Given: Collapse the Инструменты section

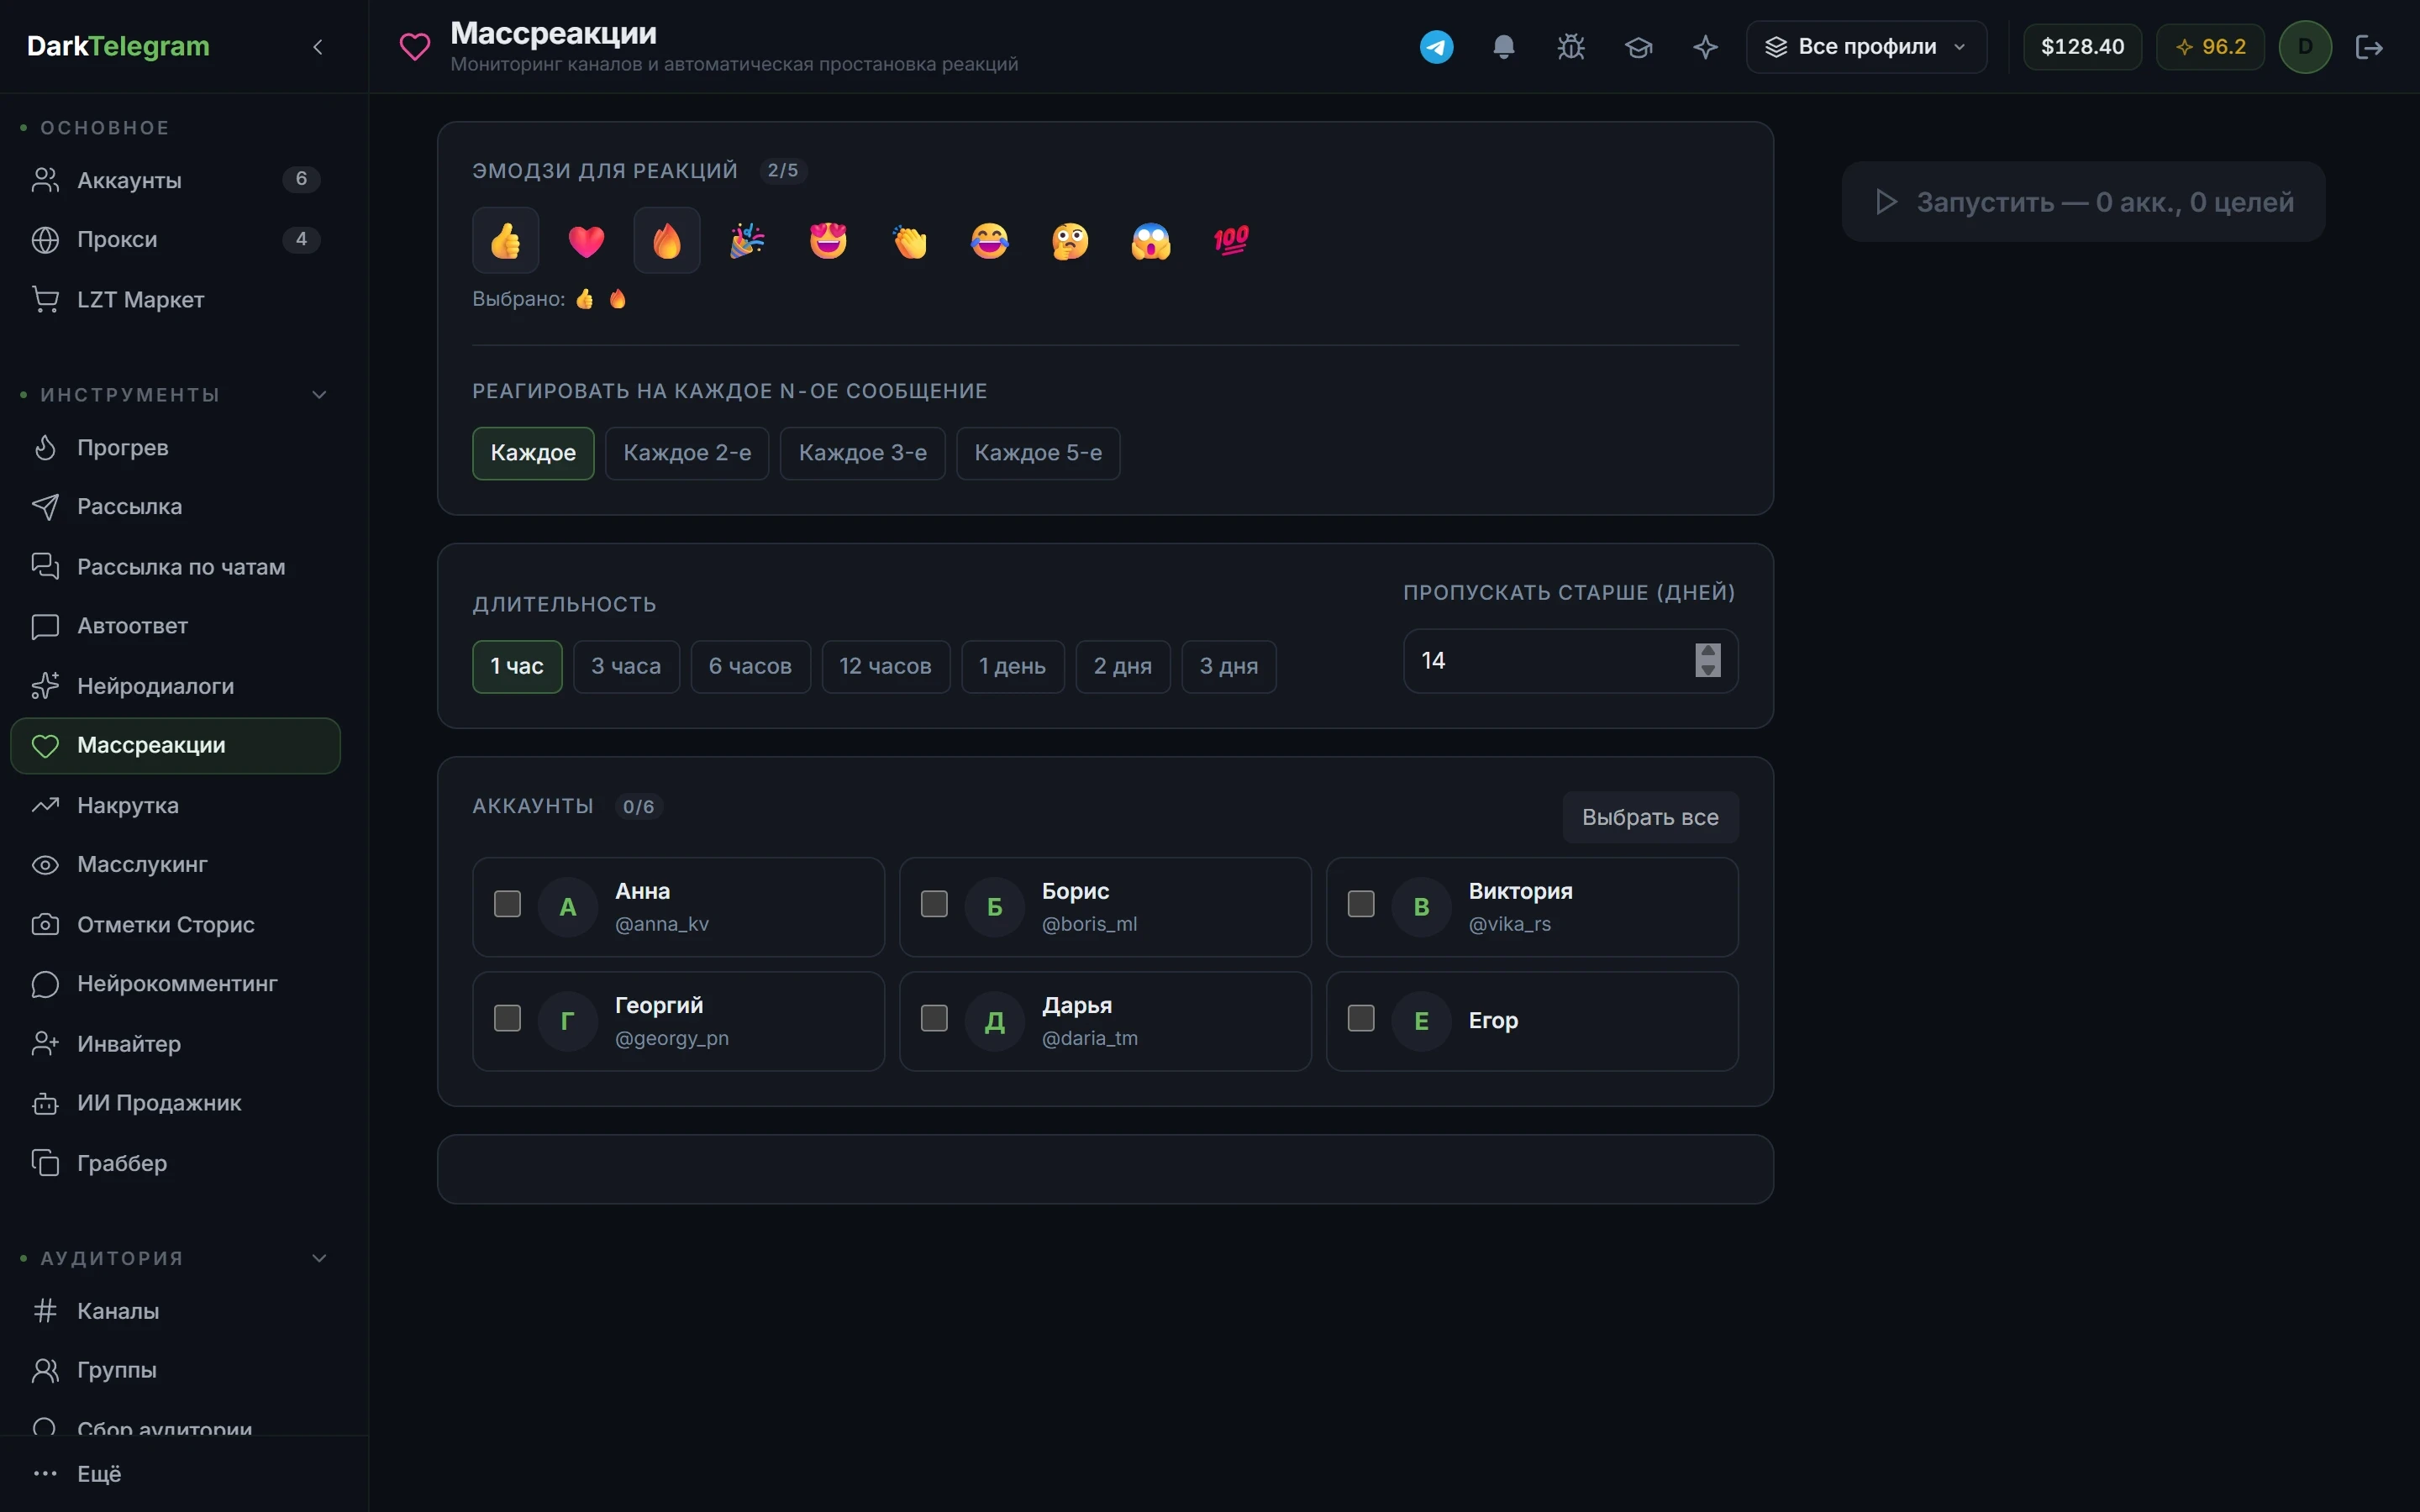Looking at the screenshot, I should coord(319,395).
